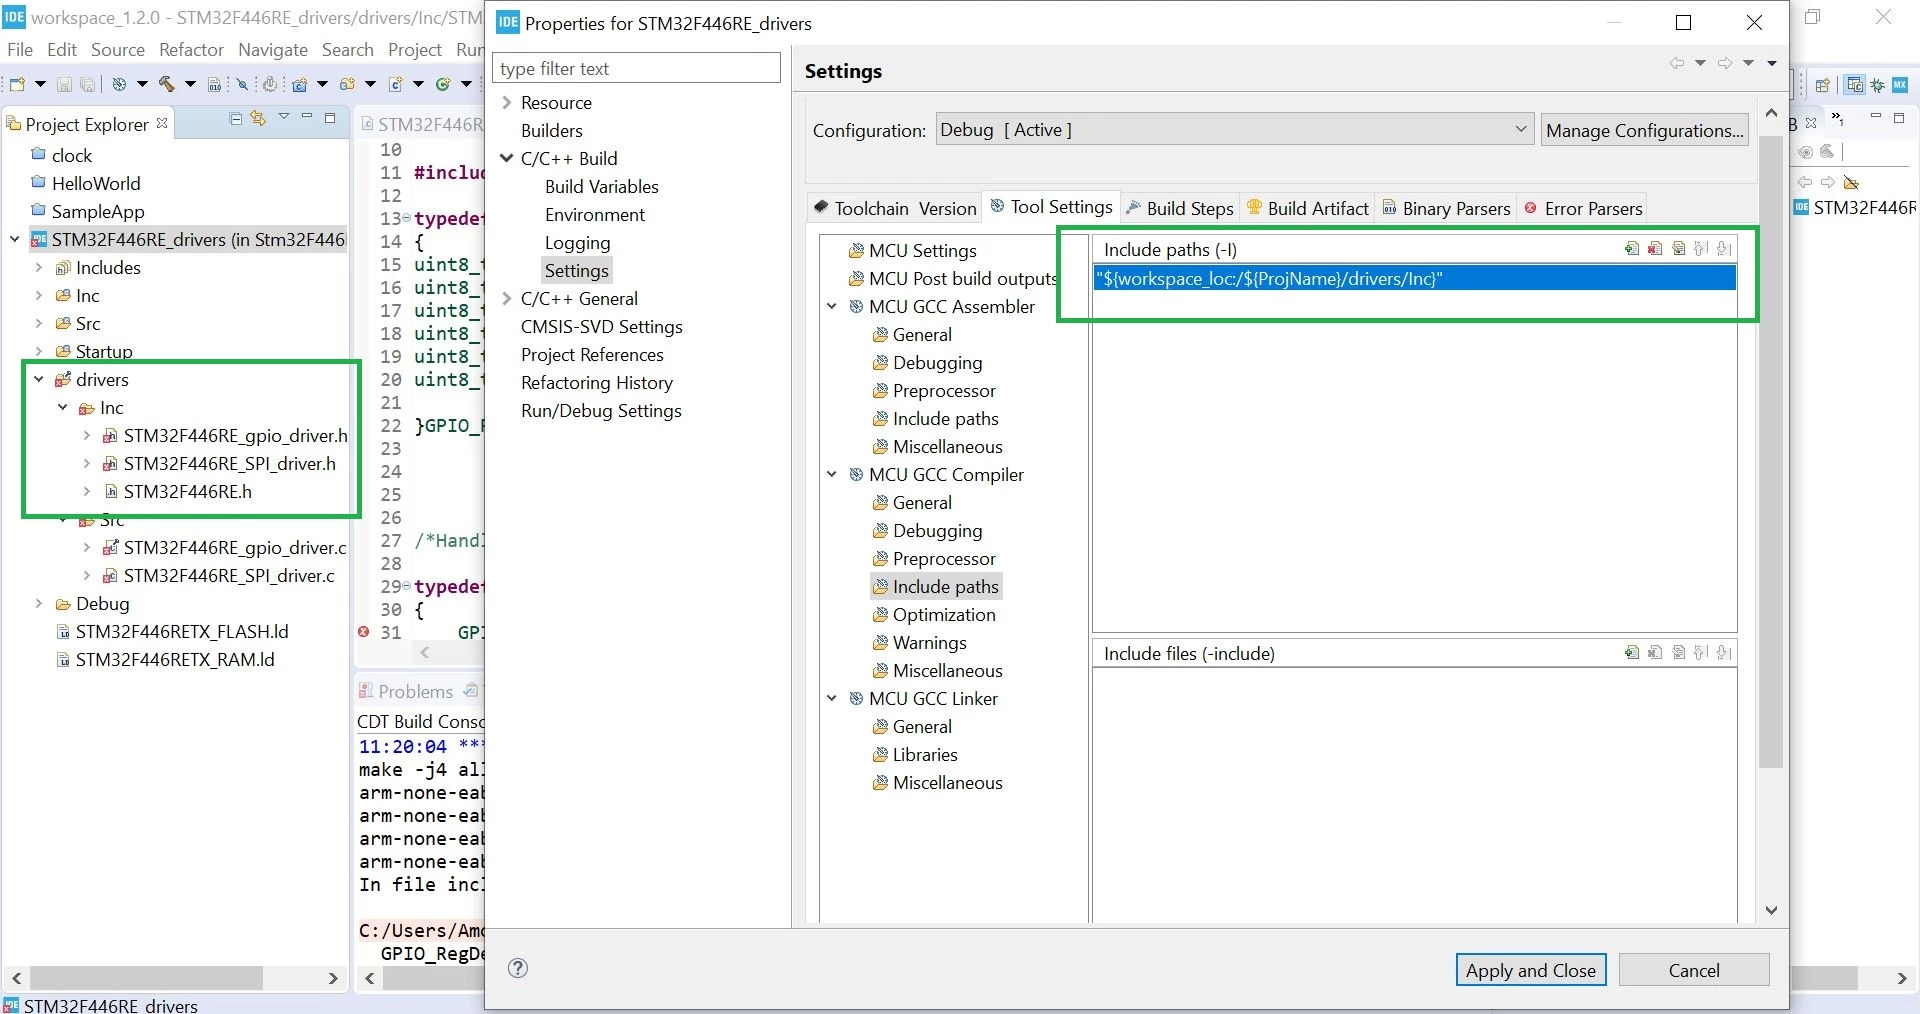Viewport: 1920px width, 1014px height.
Task: Select MCU Settings in the tool tree
Action: pos(922,251)
